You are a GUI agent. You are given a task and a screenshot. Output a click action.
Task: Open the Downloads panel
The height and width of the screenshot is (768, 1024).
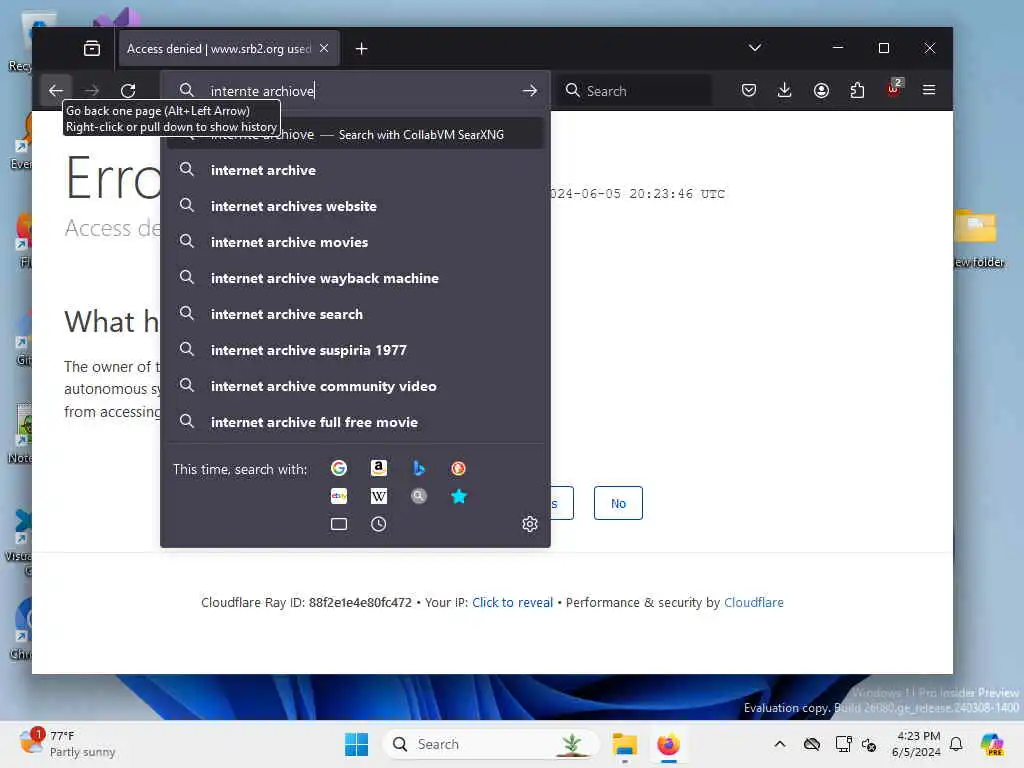[x=784, y=90]
